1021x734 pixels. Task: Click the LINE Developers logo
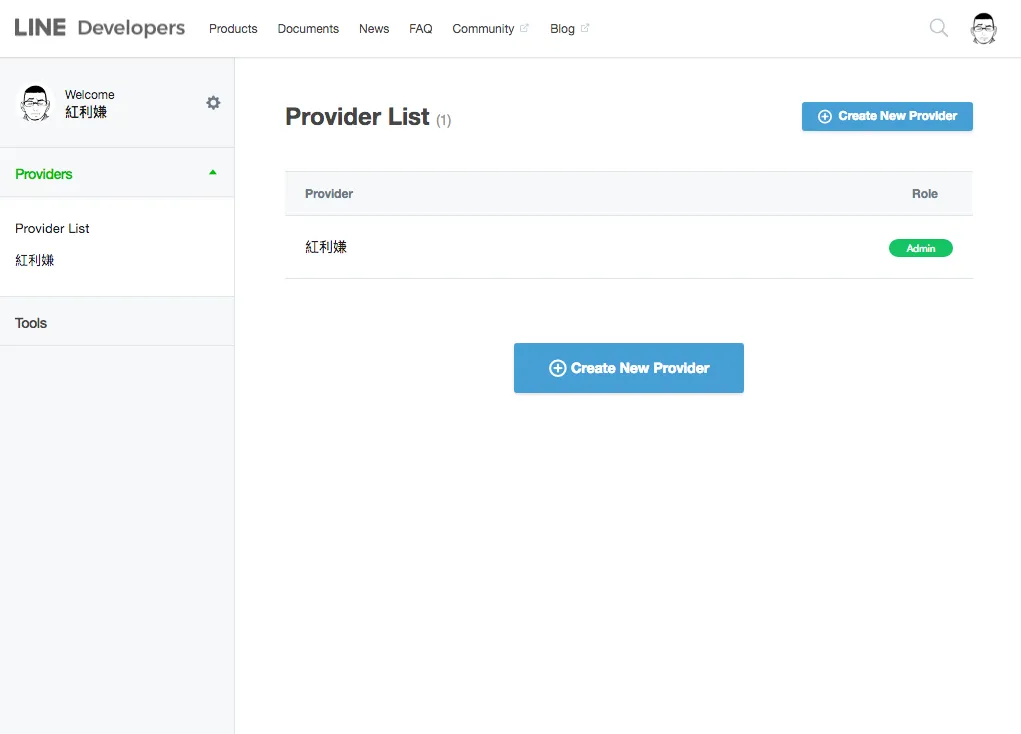99,28
